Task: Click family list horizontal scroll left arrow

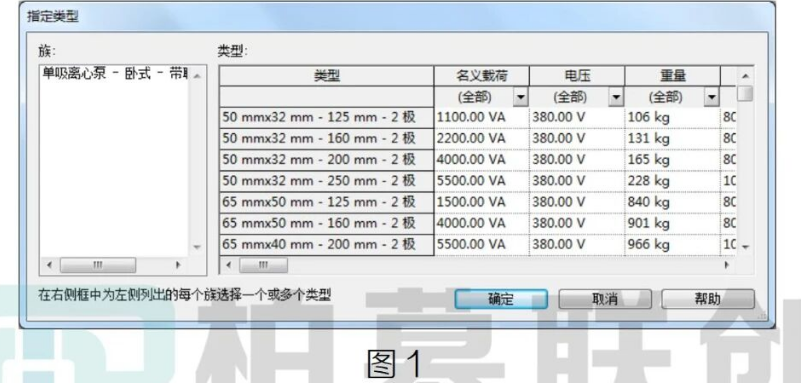Action: pyautogui.click(x=49, y=266)
